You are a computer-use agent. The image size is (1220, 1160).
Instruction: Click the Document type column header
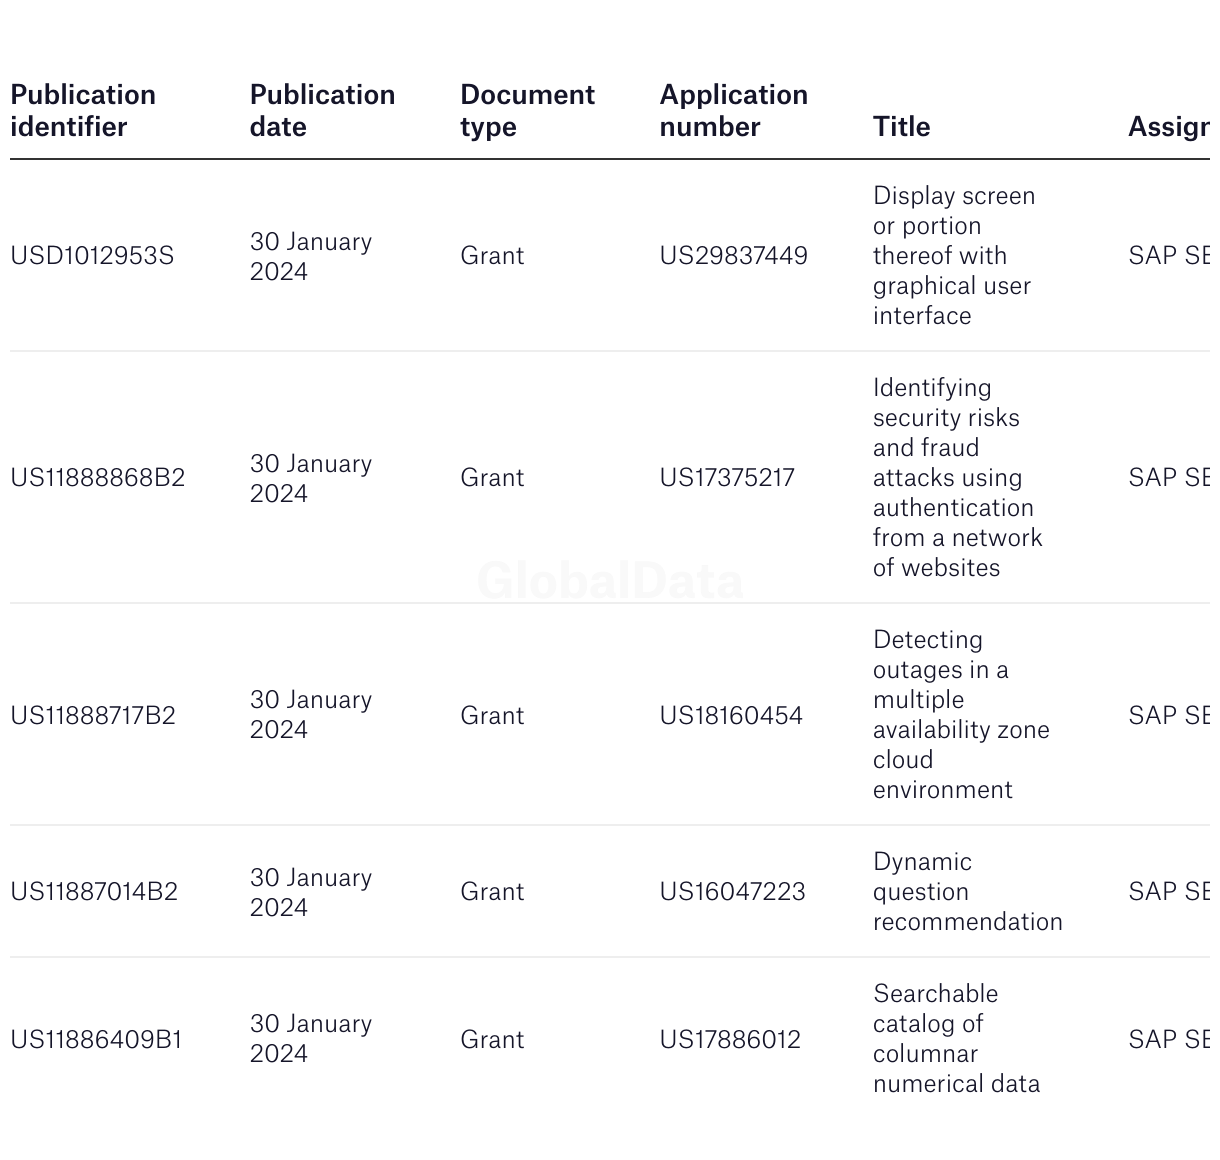click(527, 111)
